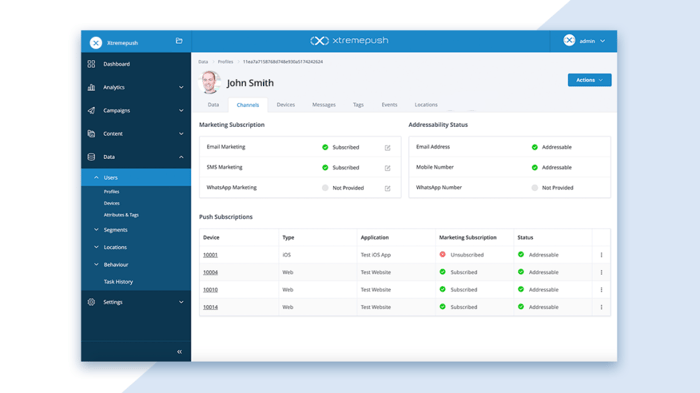Click the folder icon beside Xtremepush project name
The image size is (700, 393).
(x=179, y=41)
